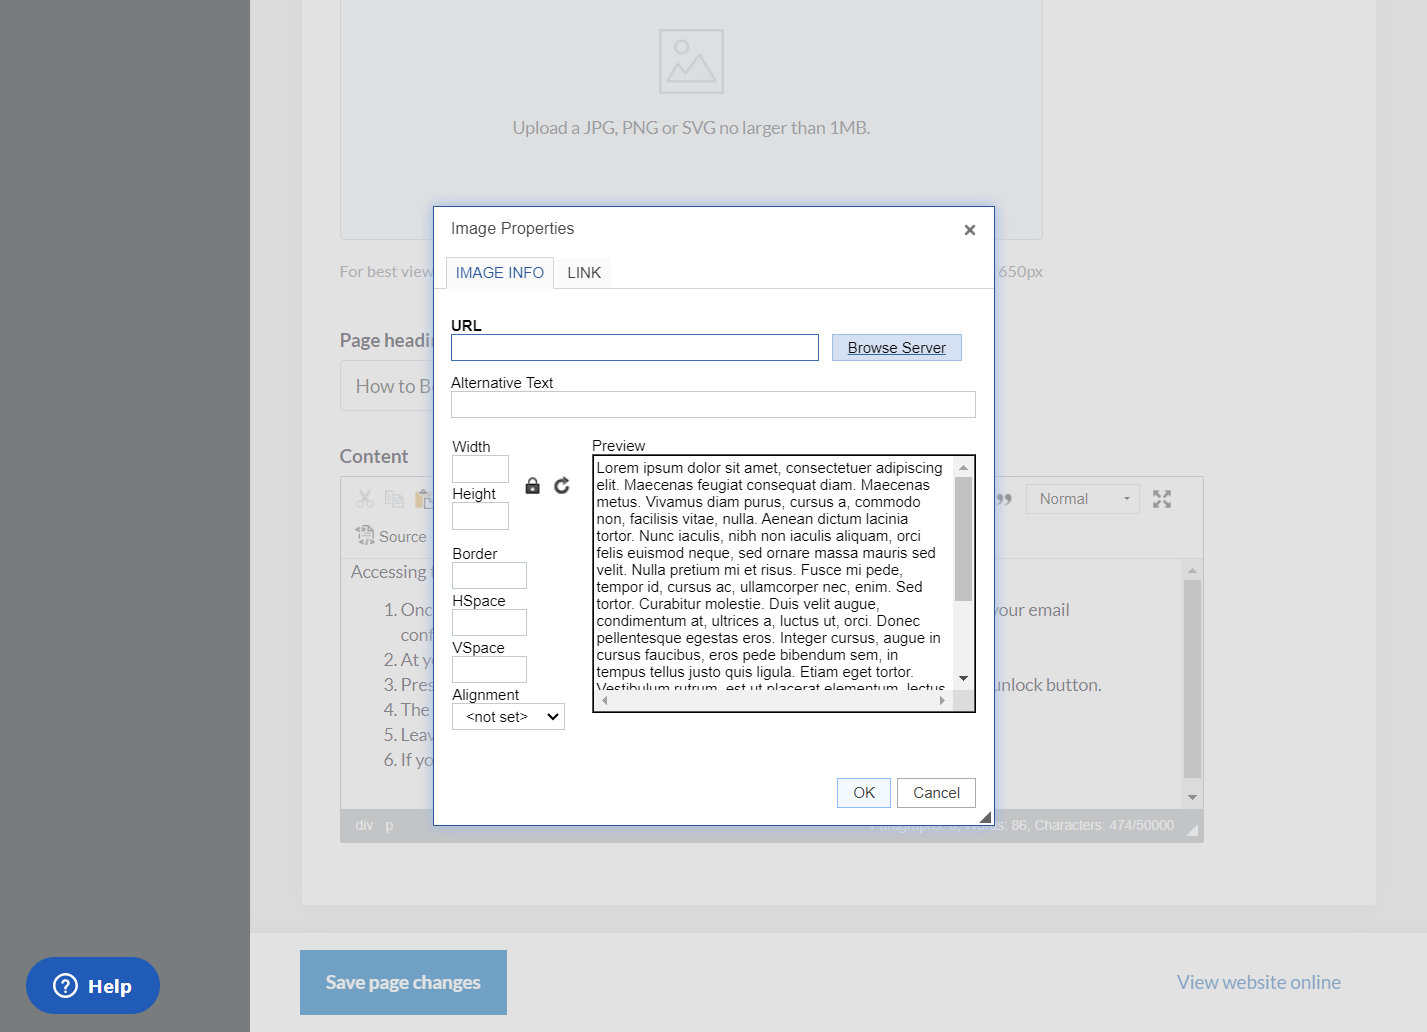This screenshot has height=1032, width=1427.
Task: Click the Page heading text field
Action: coord(386,386)
